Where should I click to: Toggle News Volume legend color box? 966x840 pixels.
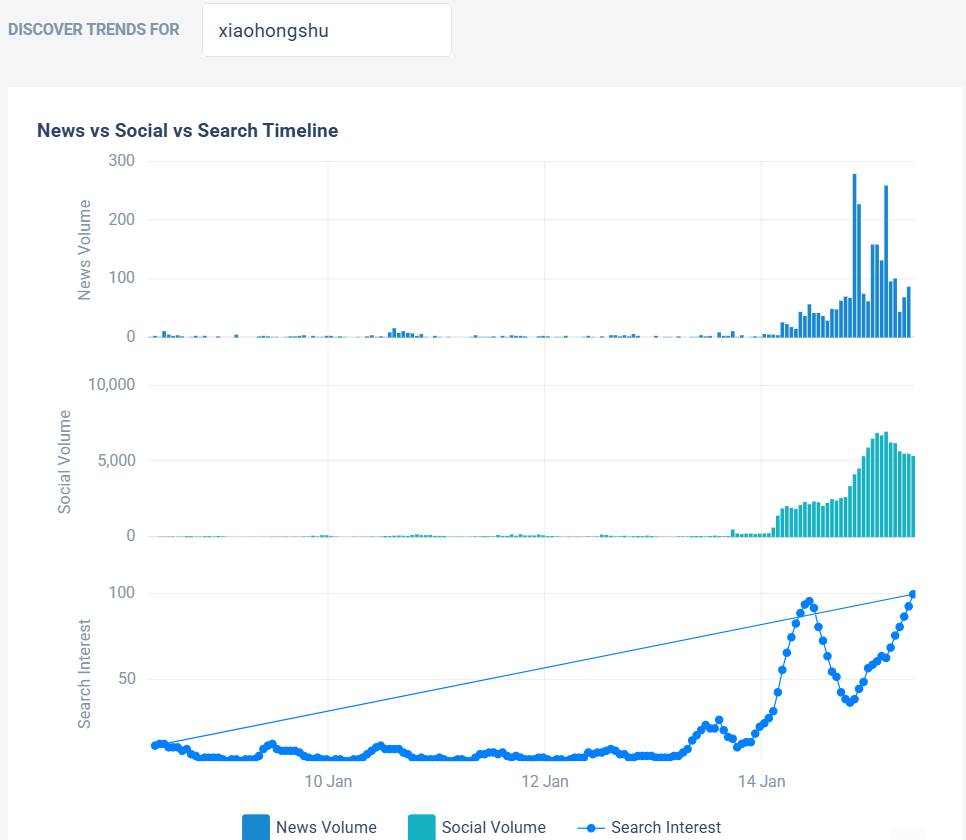256,827
